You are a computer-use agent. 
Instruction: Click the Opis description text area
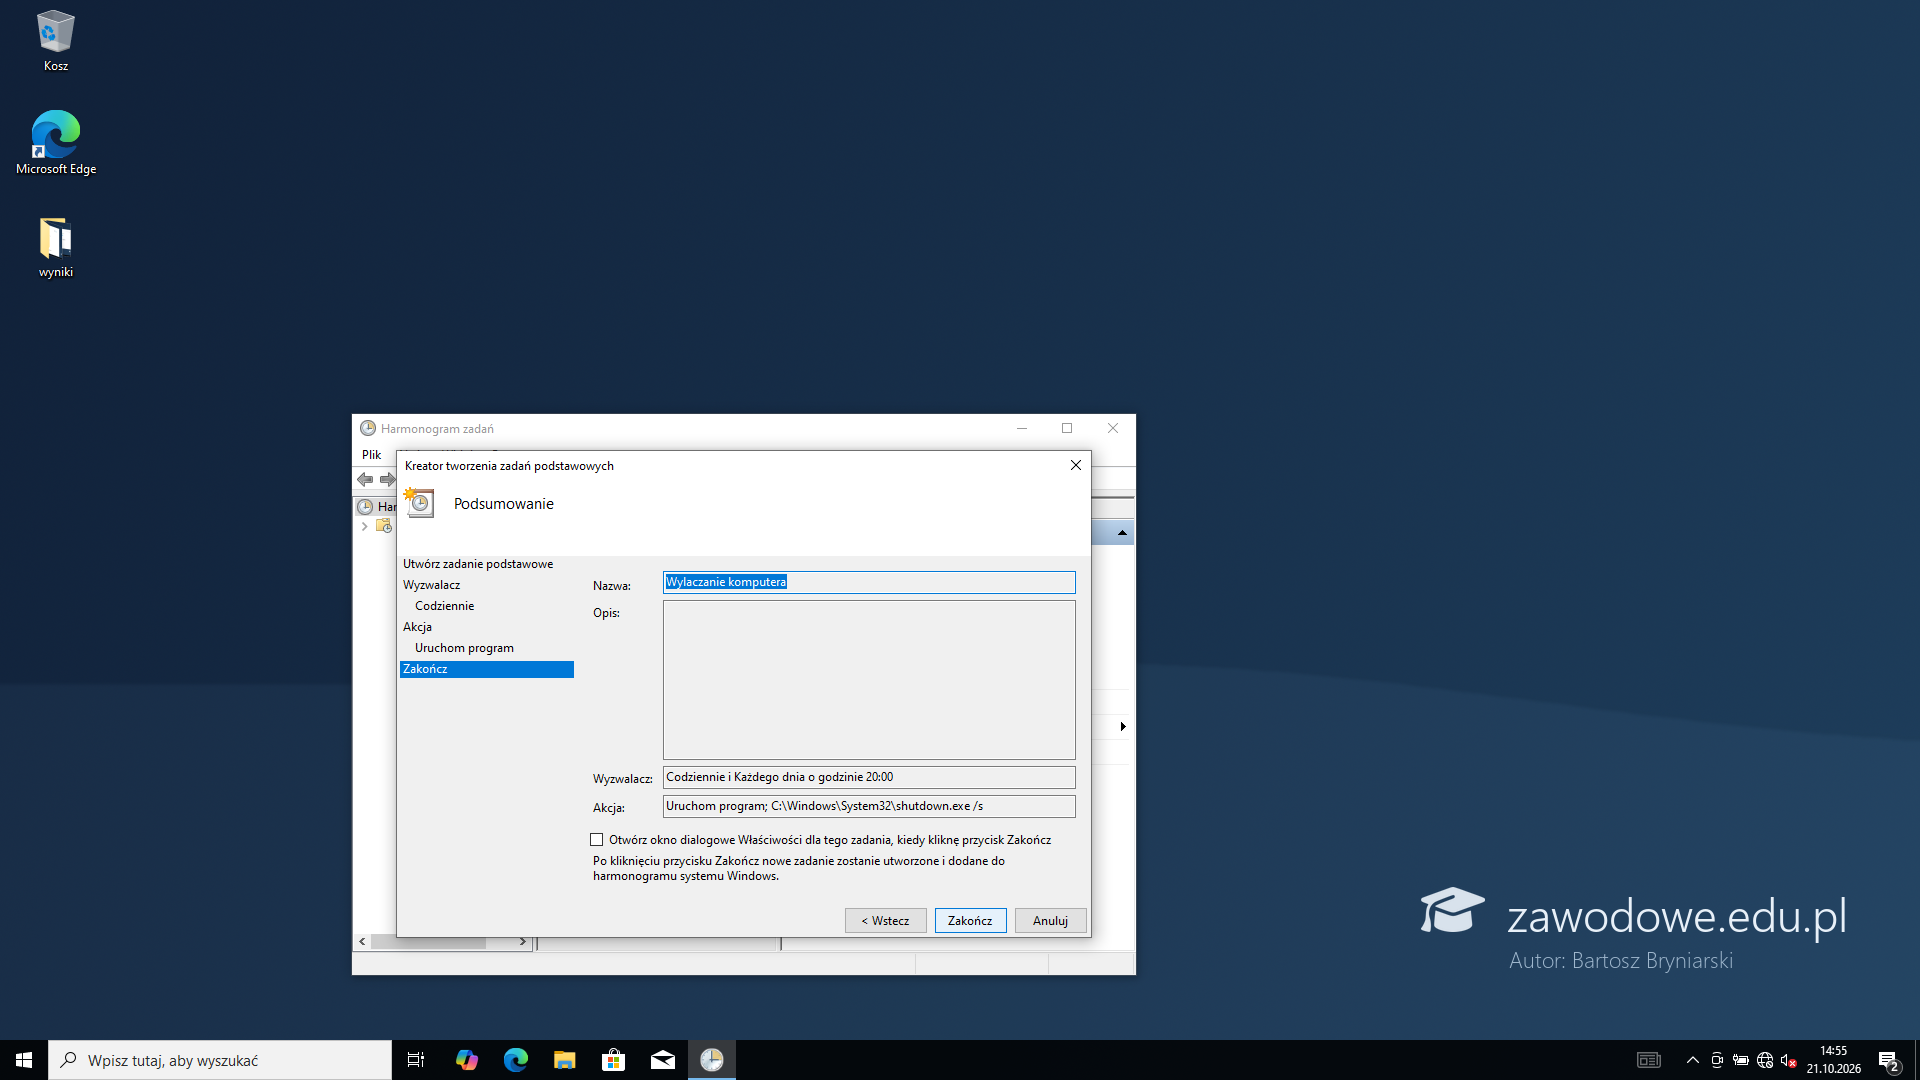(869, 680)
